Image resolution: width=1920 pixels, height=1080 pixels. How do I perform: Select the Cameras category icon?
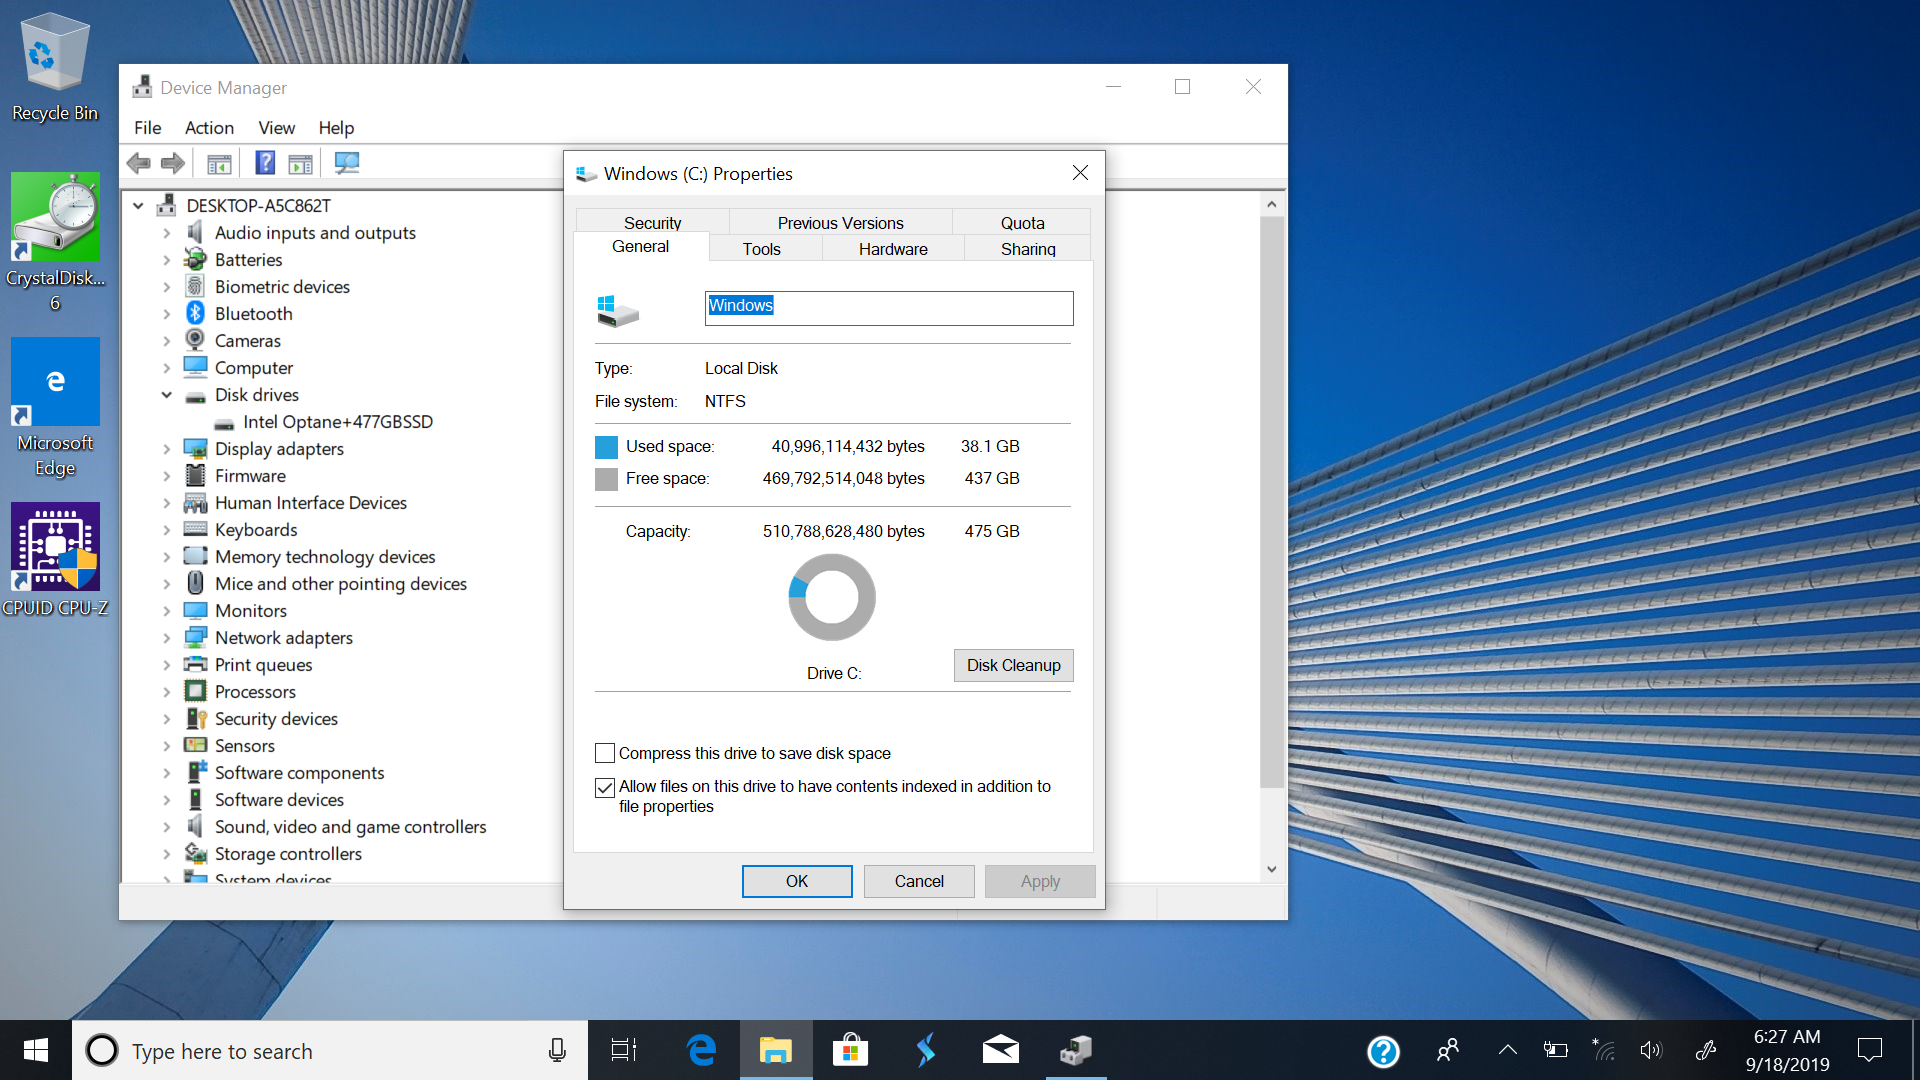pos(196,340)
